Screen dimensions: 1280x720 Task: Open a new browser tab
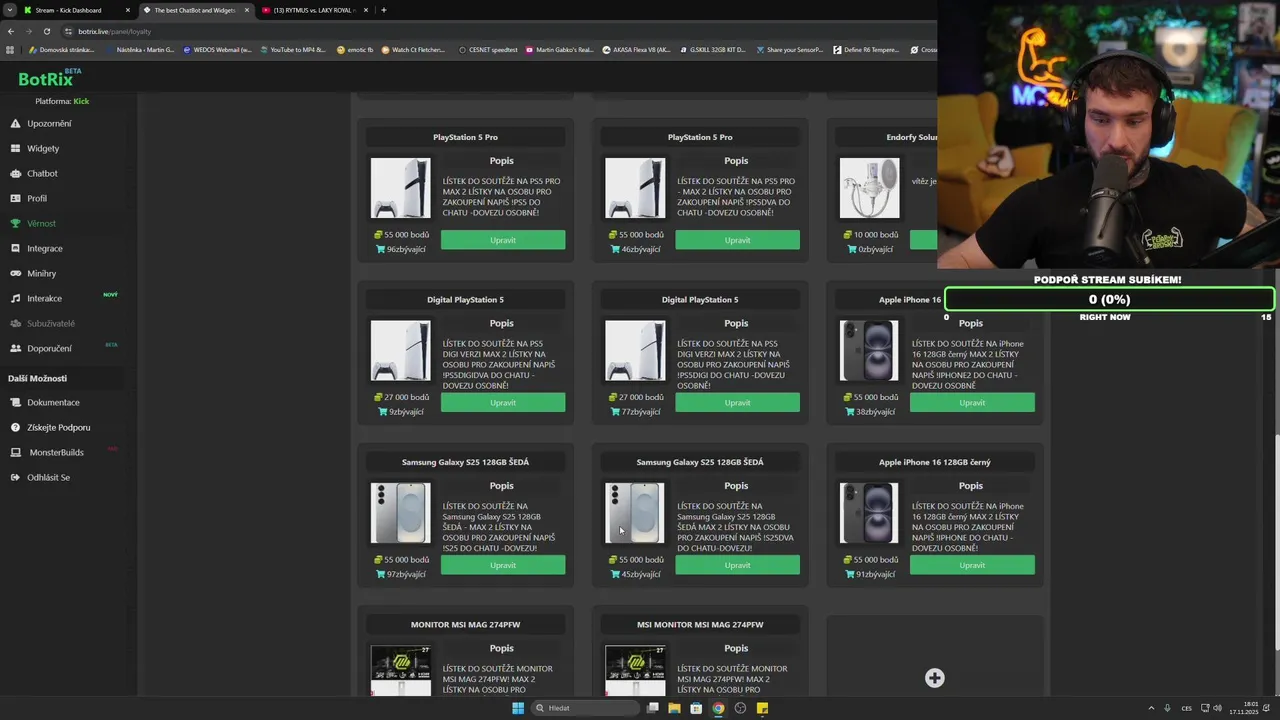[384, 10]
